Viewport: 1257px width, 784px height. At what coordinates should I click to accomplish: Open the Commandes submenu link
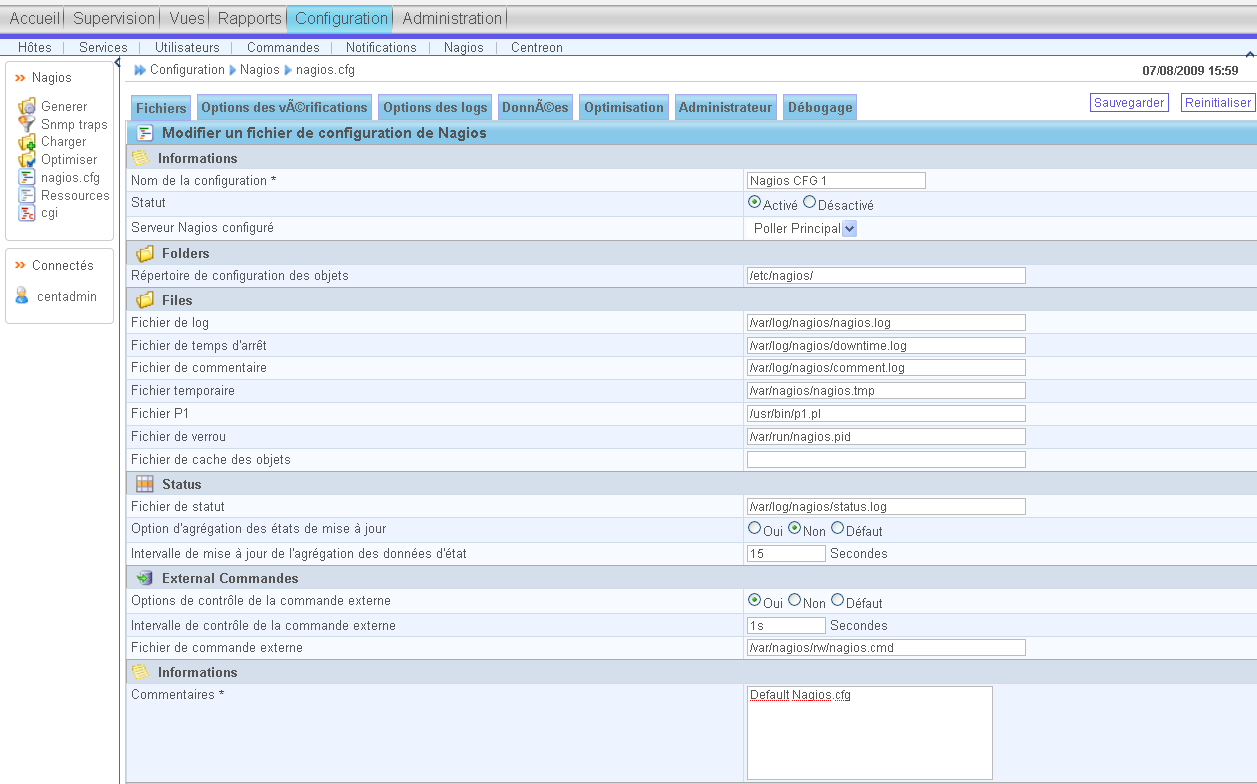click(283, 47)
